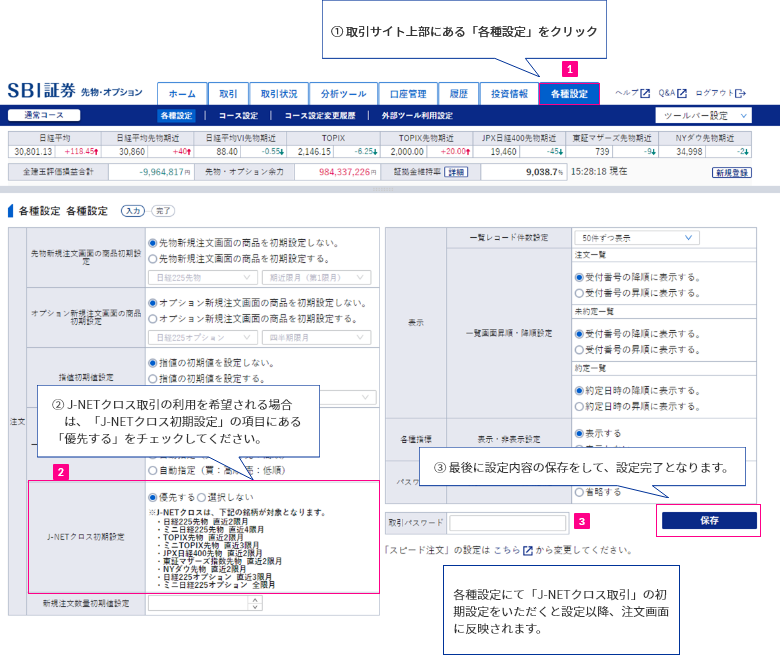Click the 取引パスワード input field
The height and width of the screenshot is (655, 780).
coord(507,523)
